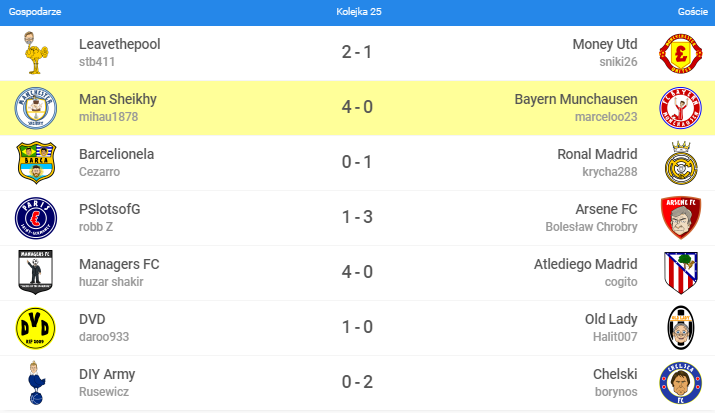
Task: Click the Leavethepool club crest
Action: click(36, 53)
